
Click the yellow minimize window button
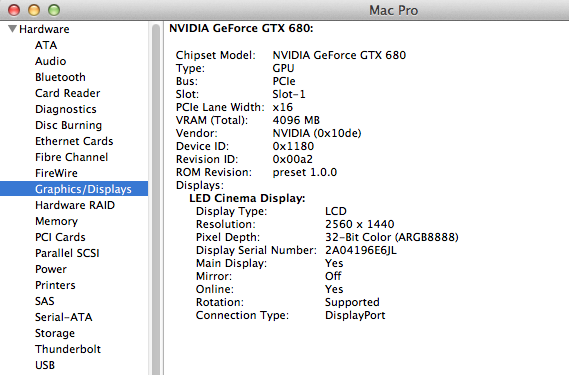click(x=34, y=10)
